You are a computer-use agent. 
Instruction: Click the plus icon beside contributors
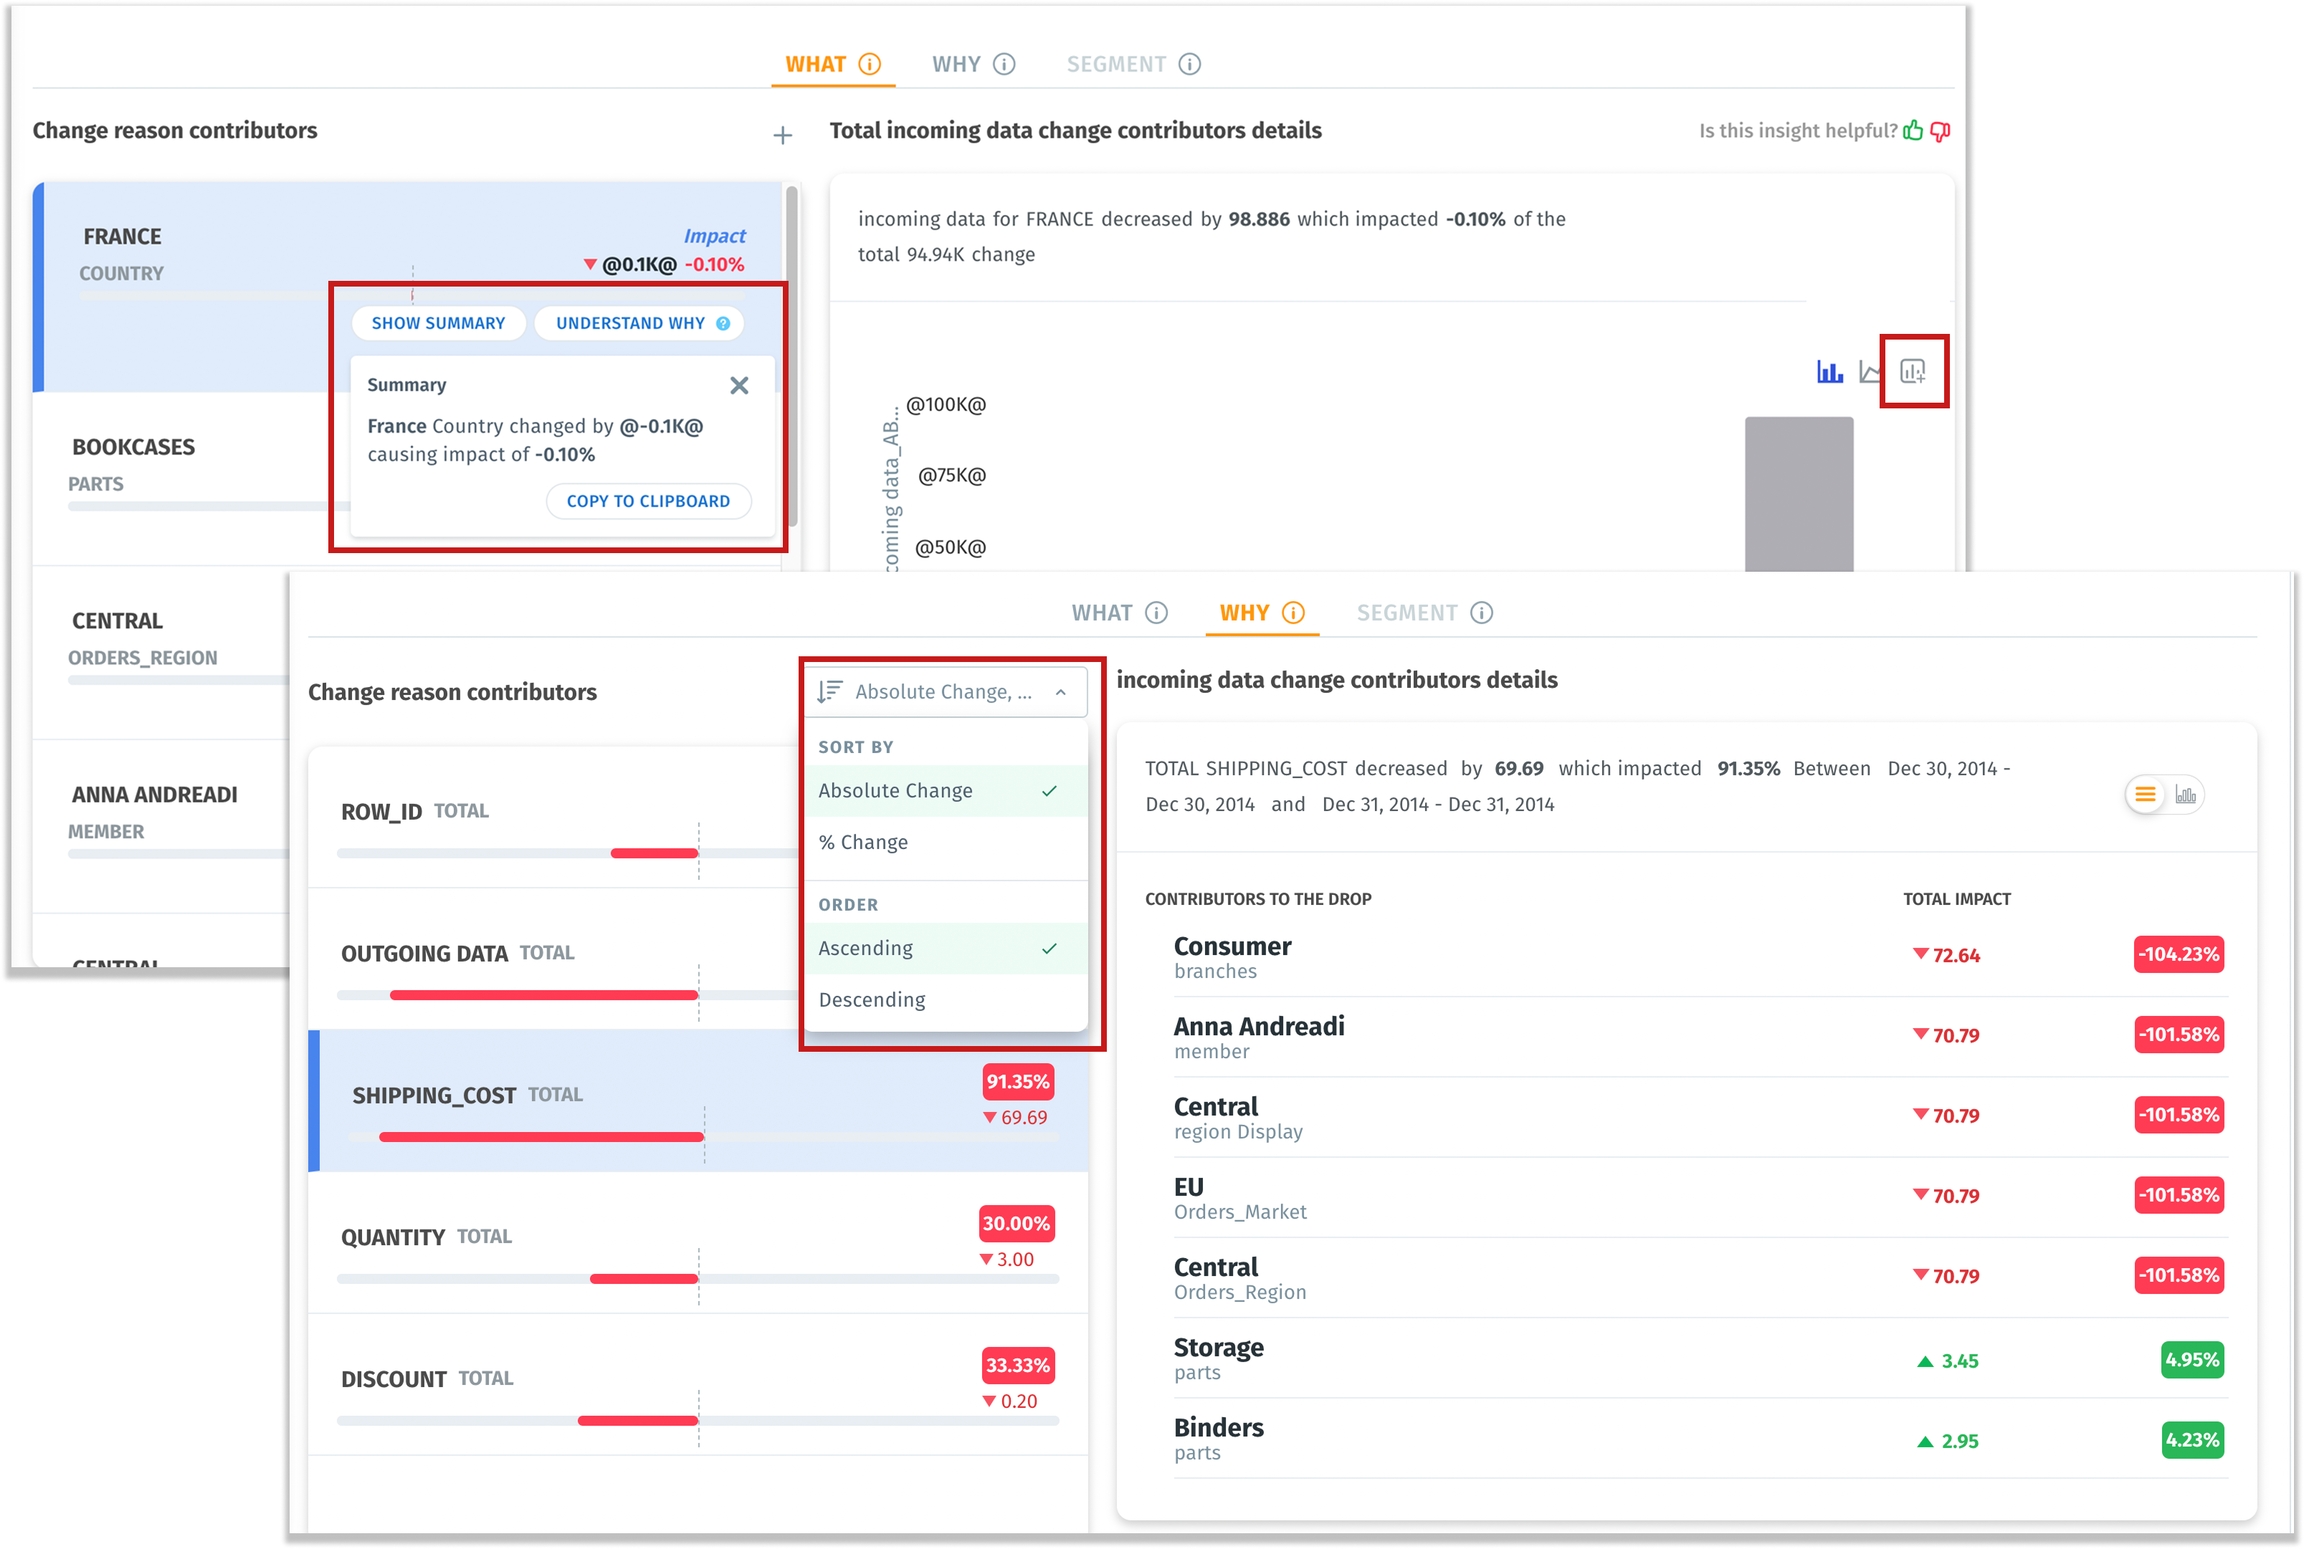coord(782,135)
